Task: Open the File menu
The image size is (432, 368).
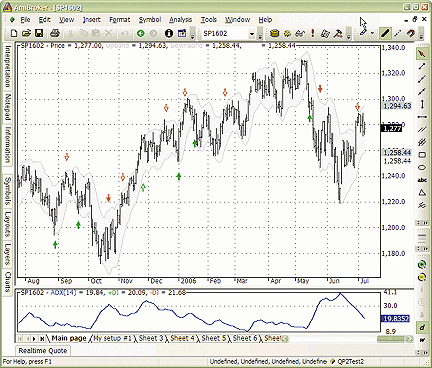Action: pos(25,20)
